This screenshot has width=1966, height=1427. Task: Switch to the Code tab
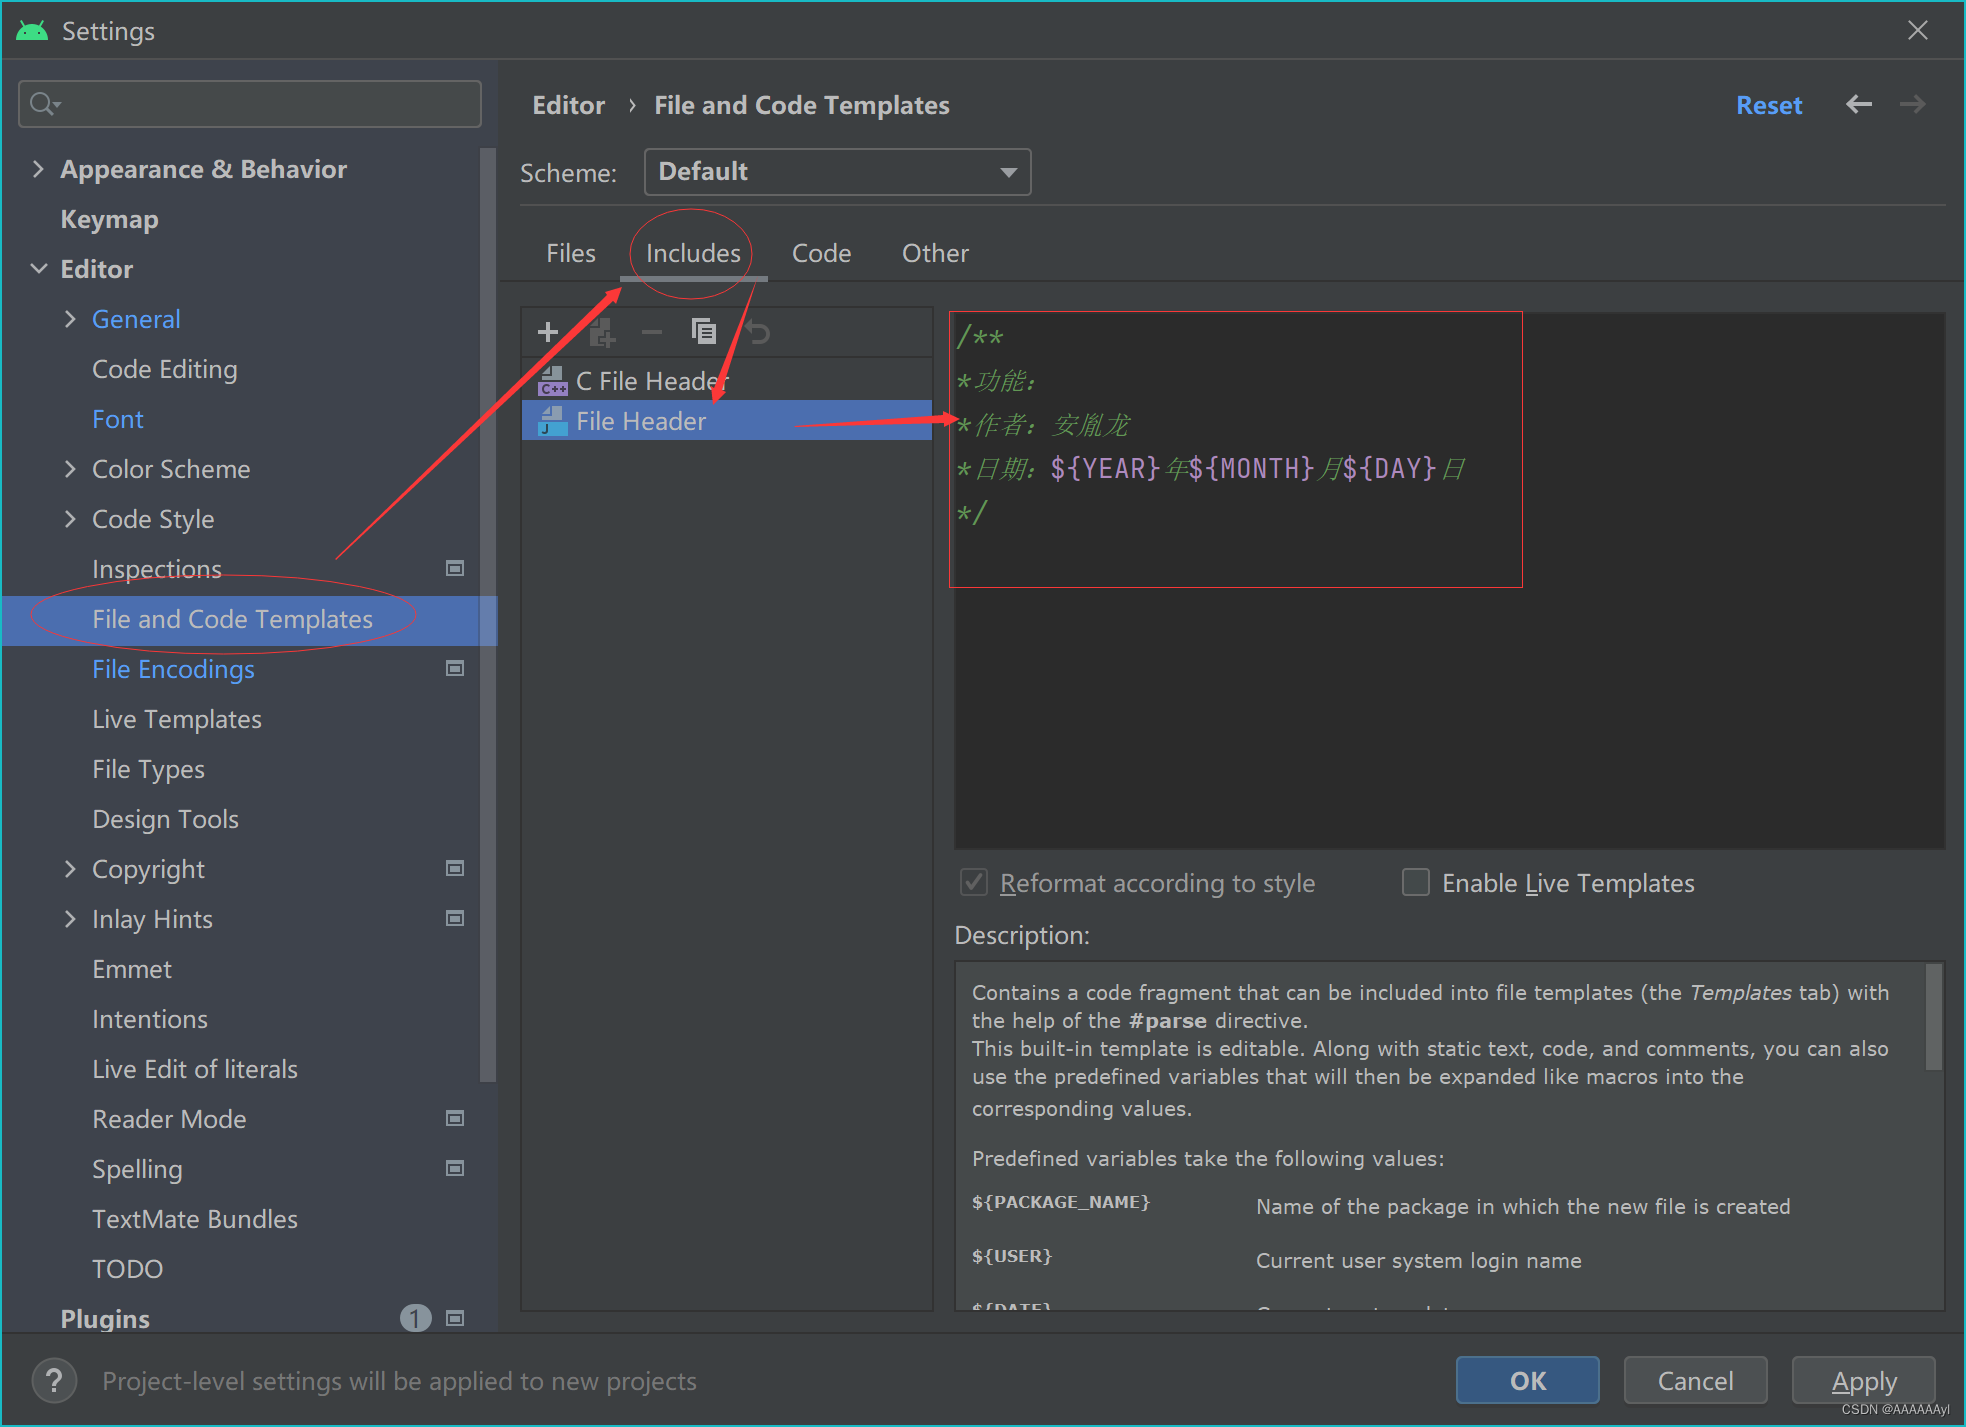(x=820, y=253)
